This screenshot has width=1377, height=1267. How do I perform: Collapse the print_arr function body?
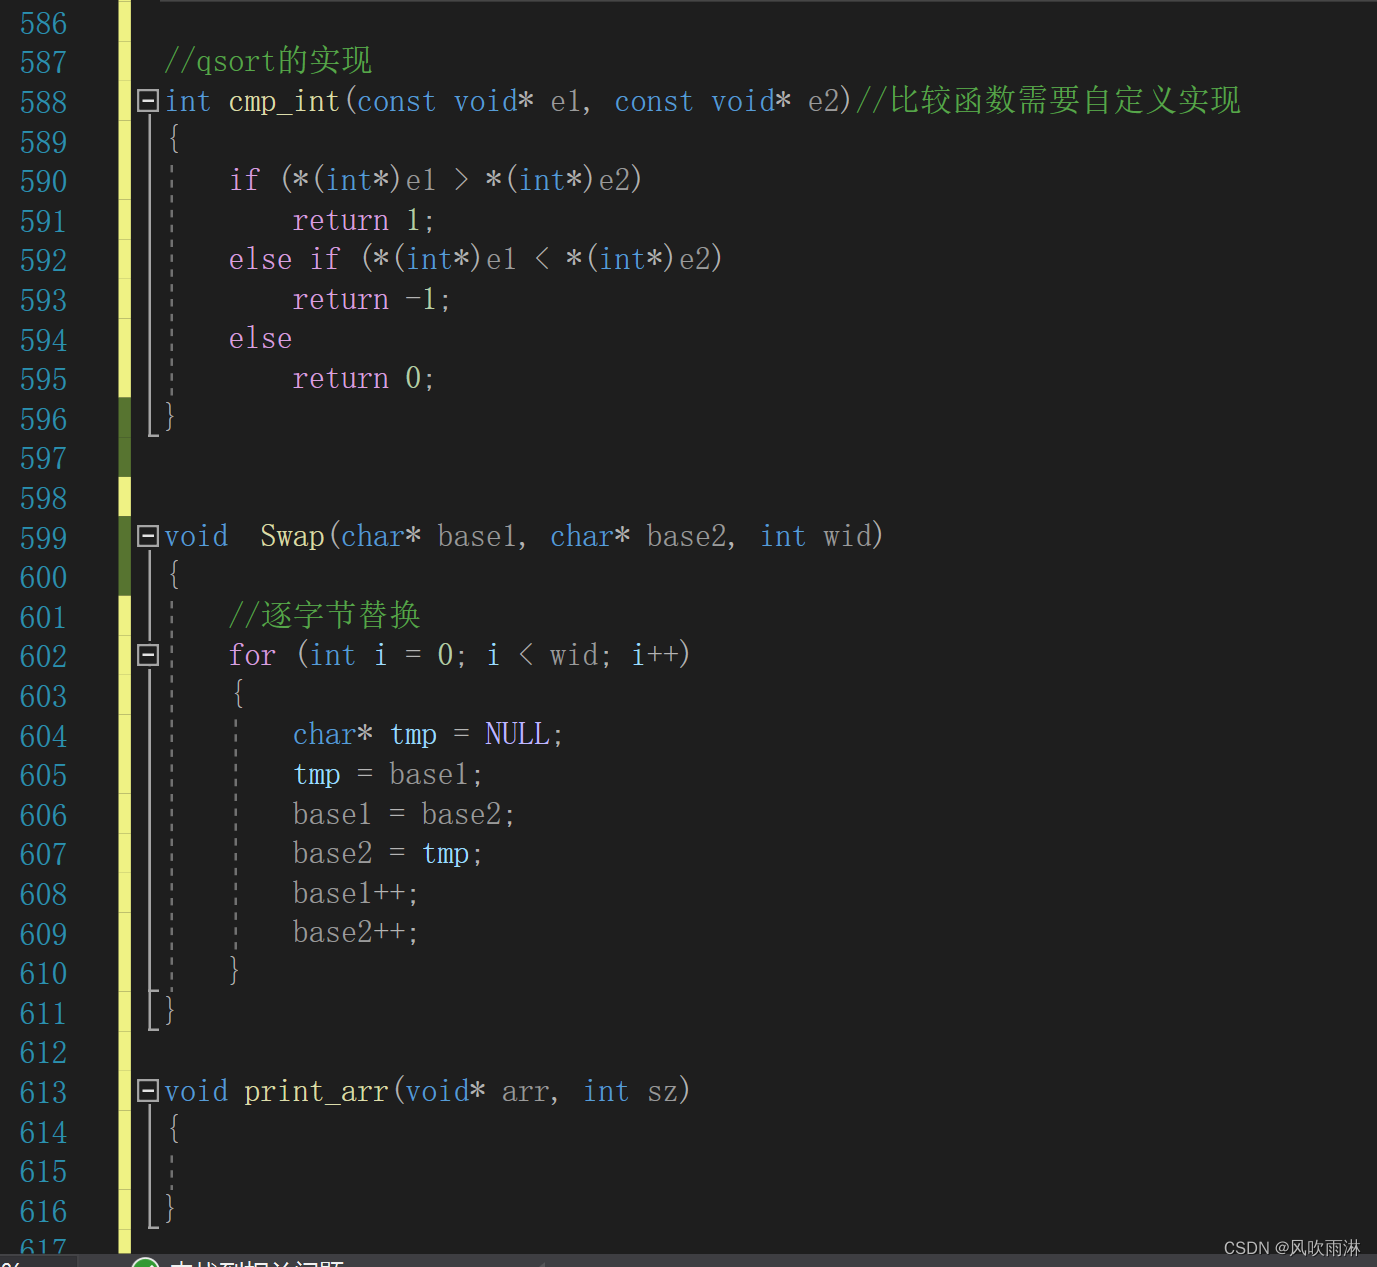tap(147, 1092)
